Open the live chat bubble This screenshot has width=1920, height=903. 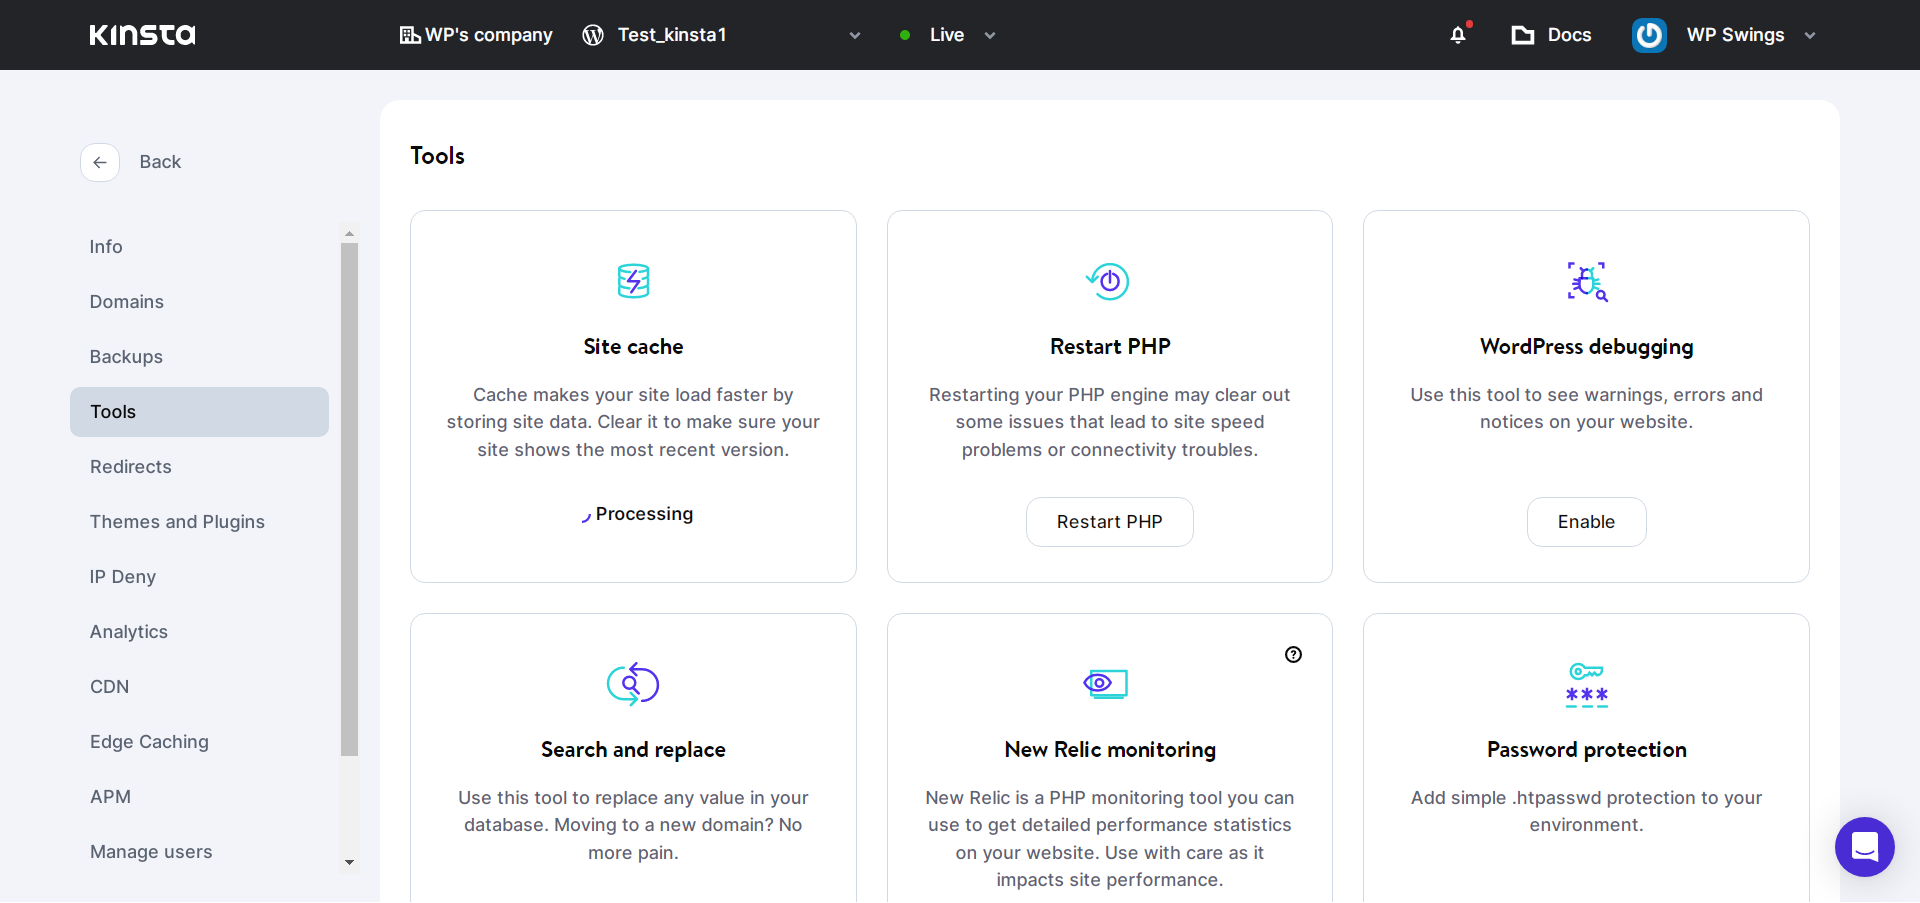[1864, 847]
